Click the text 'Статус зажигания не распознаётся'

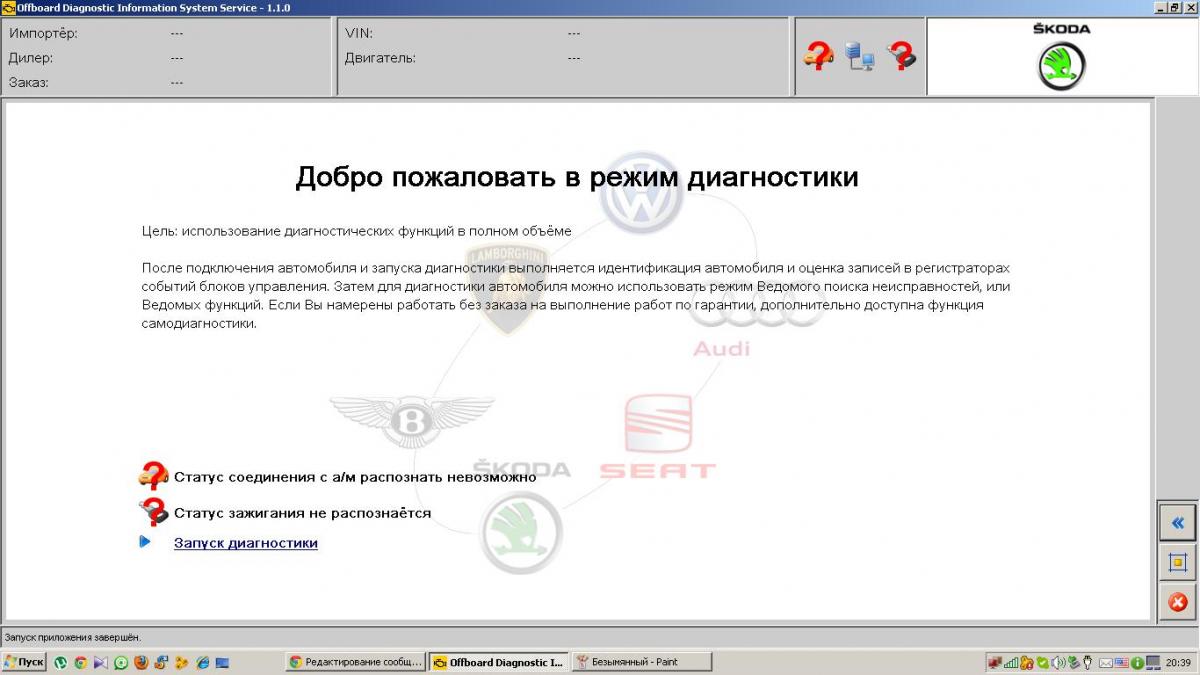[302, 513]
